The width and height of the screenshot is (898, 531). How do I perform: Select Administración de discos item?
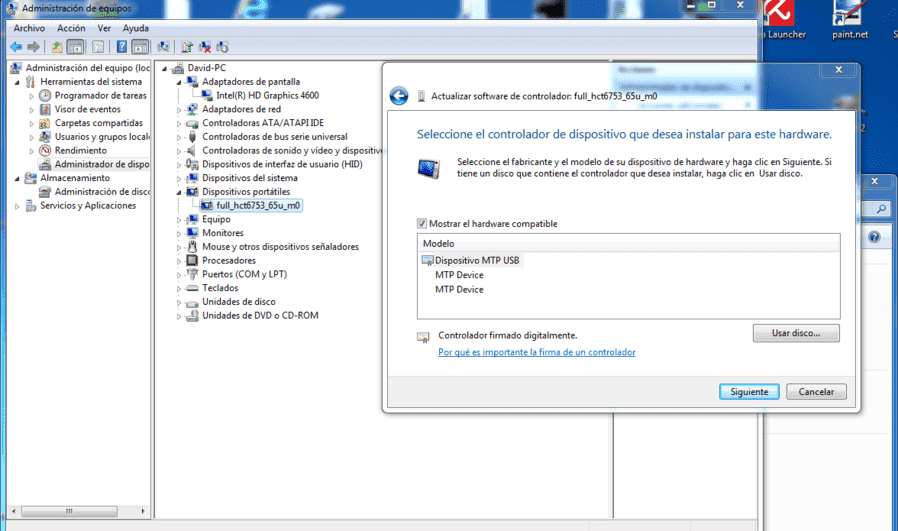(x=102, y=191)
